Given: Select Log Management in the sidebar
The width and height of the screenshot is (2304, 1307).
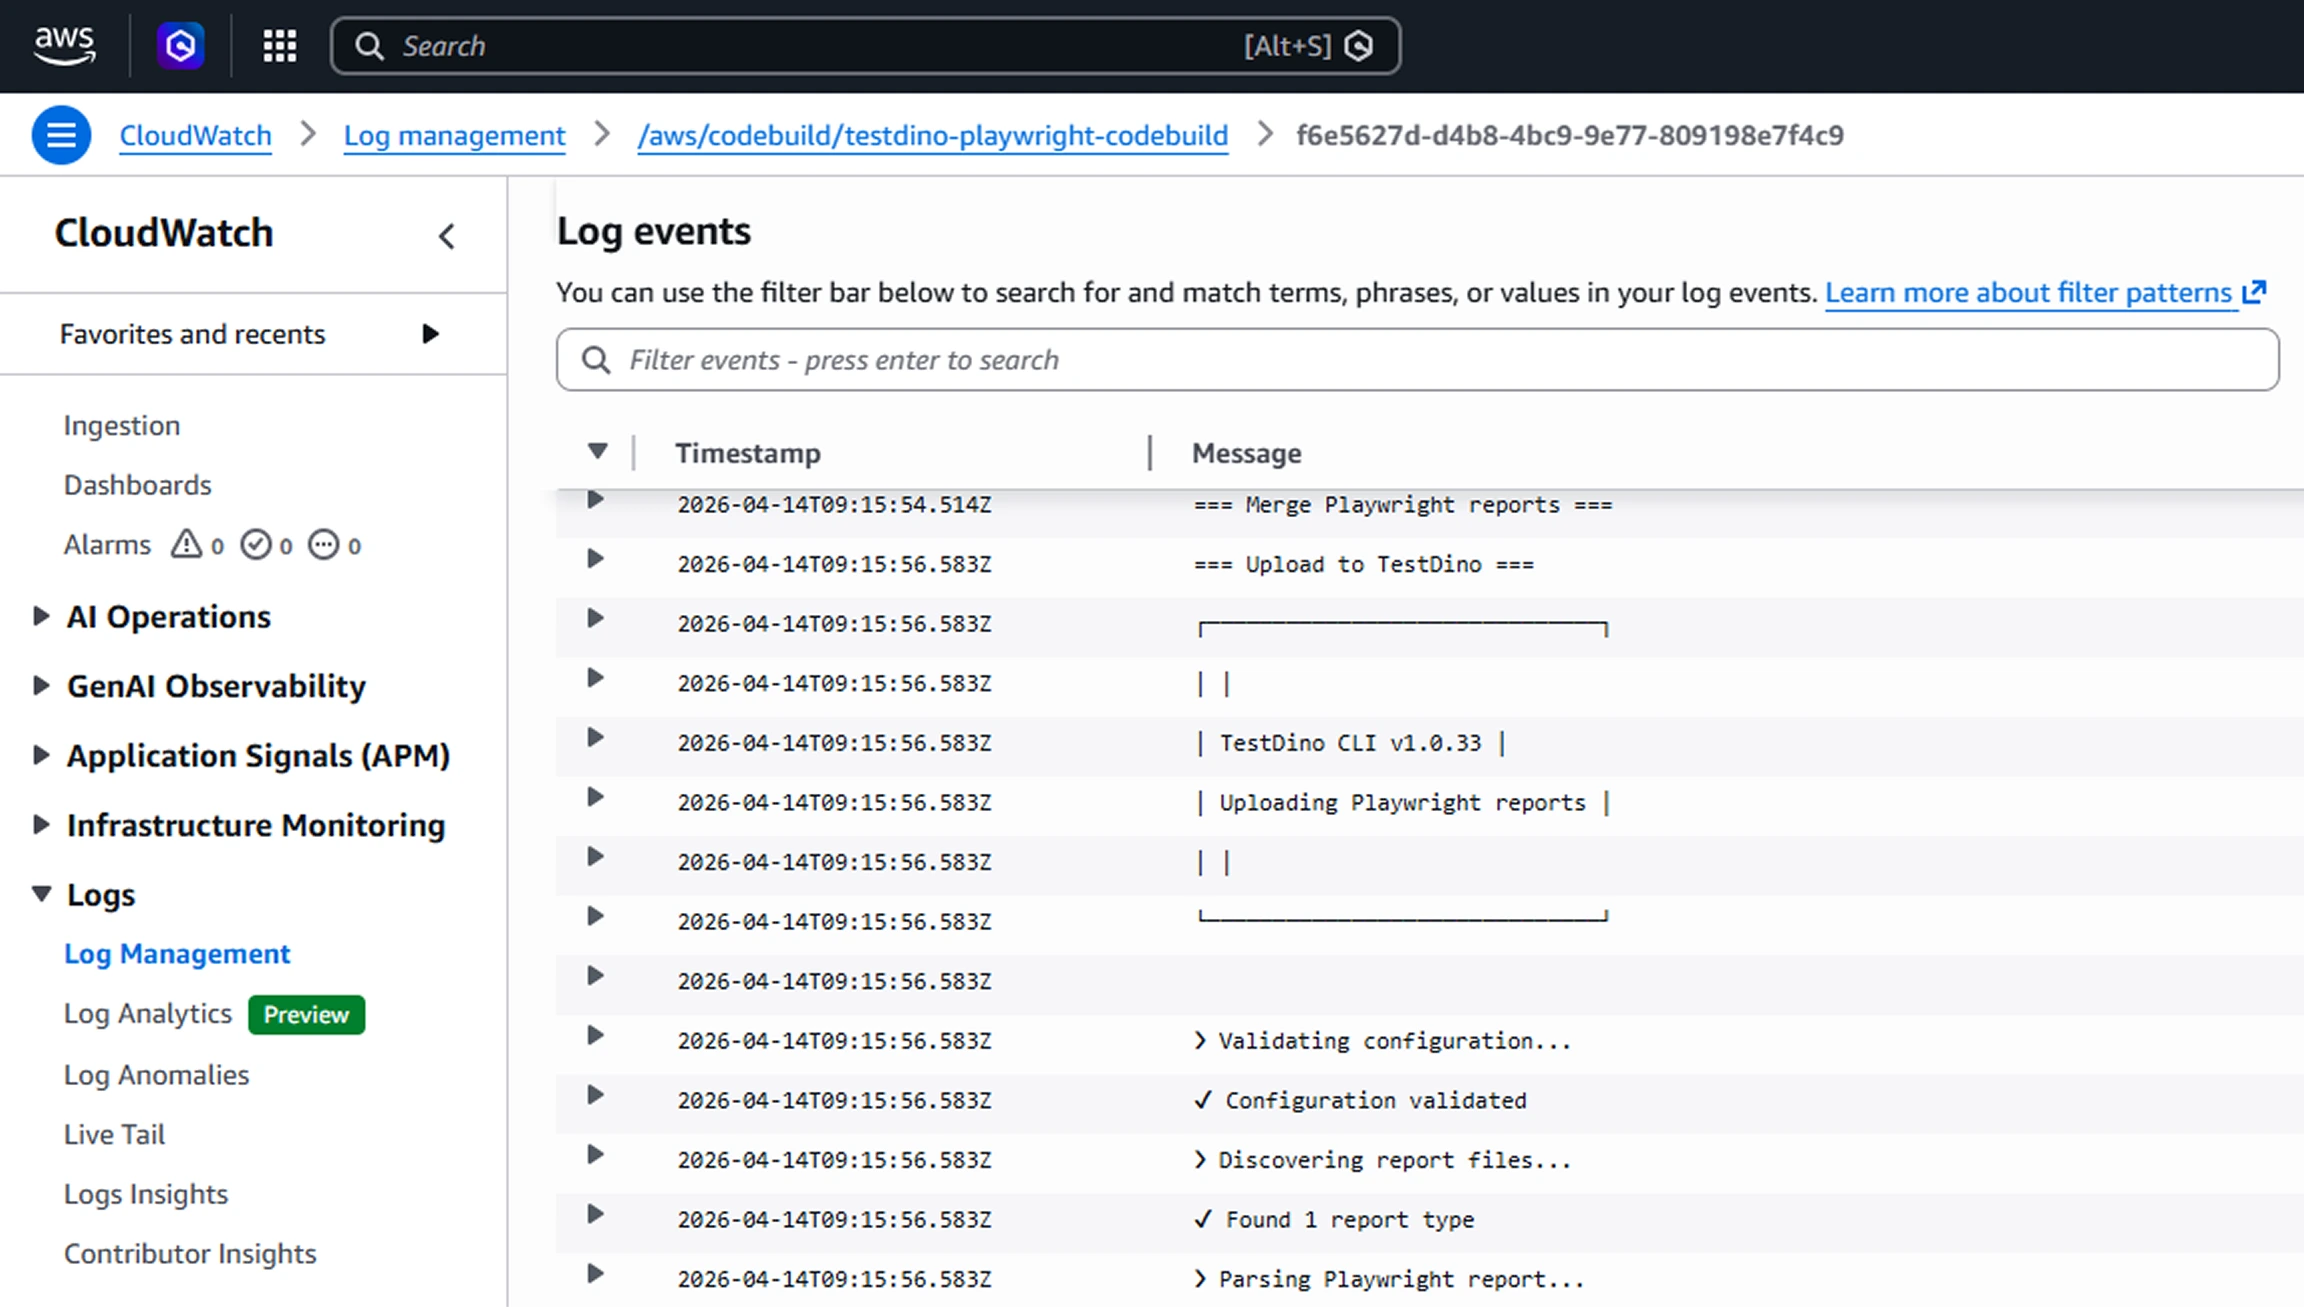Looking at the screenshot, I should click(177, 954).
